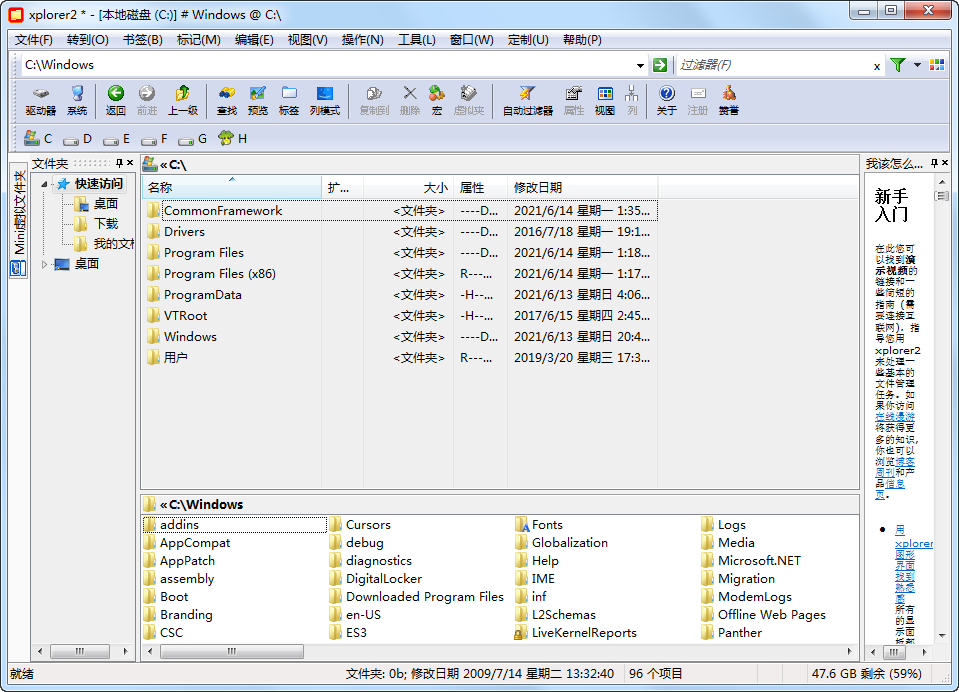Sort by the 名称 column header
Image resolution: width=959 pixels, height=692 pixels.
click(232, 188)
